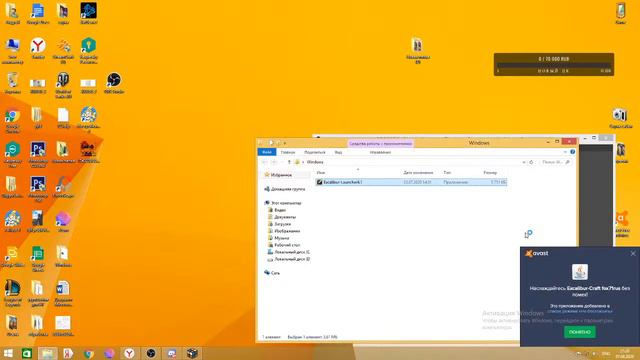Image resolution: width=640 pixels, height=360 pixels.
Task: Select the Excalibur Launcher file row
Action: [x=411, y=182]
